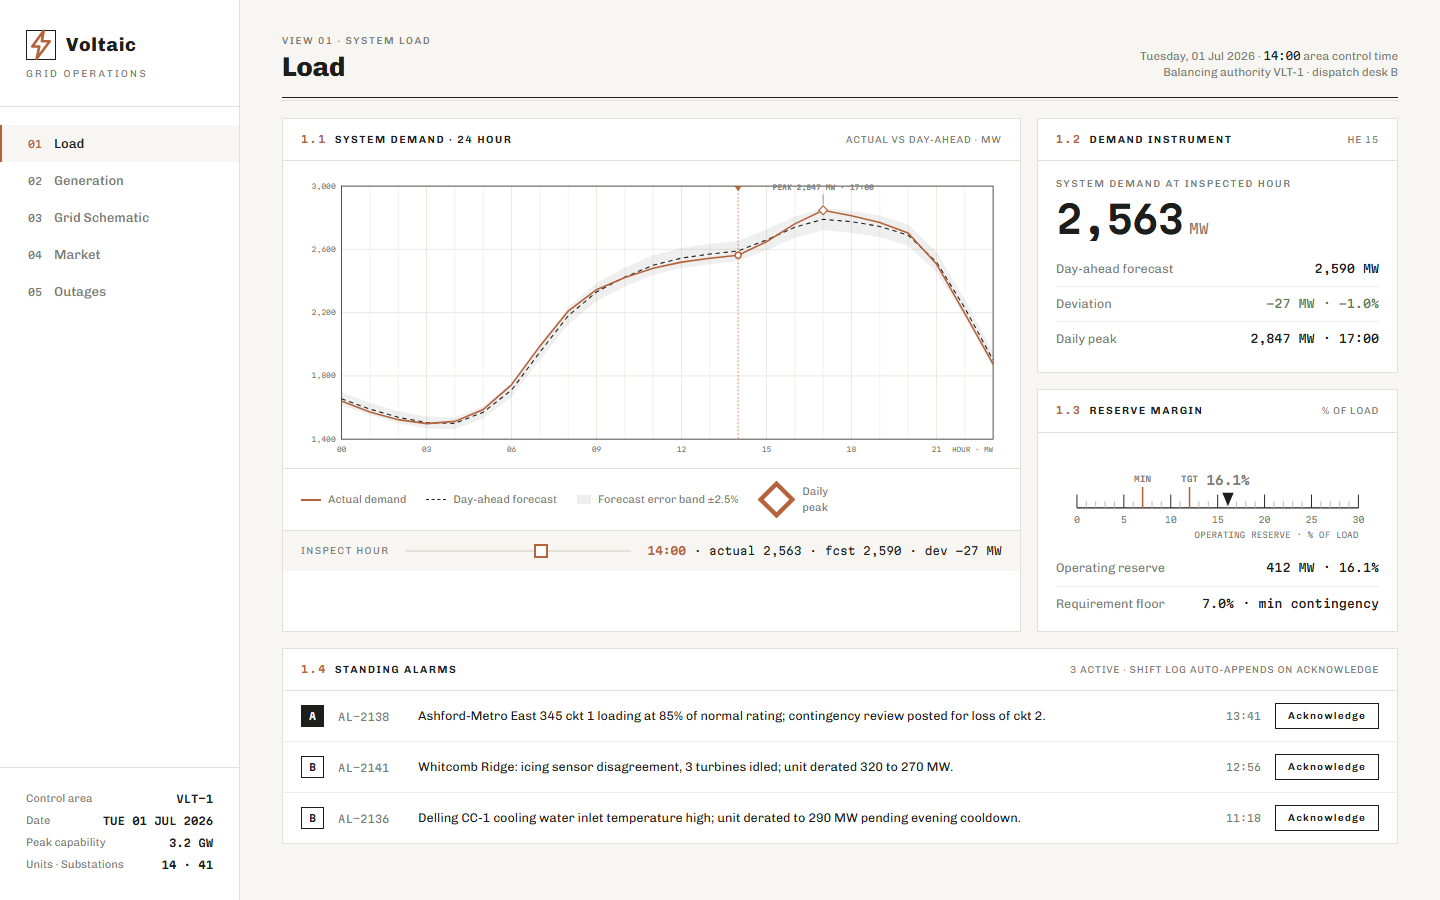
Task: Acknowledge alarm AL-2141 Whitcomb Ridge
Action: click(x=1326, y=767)
